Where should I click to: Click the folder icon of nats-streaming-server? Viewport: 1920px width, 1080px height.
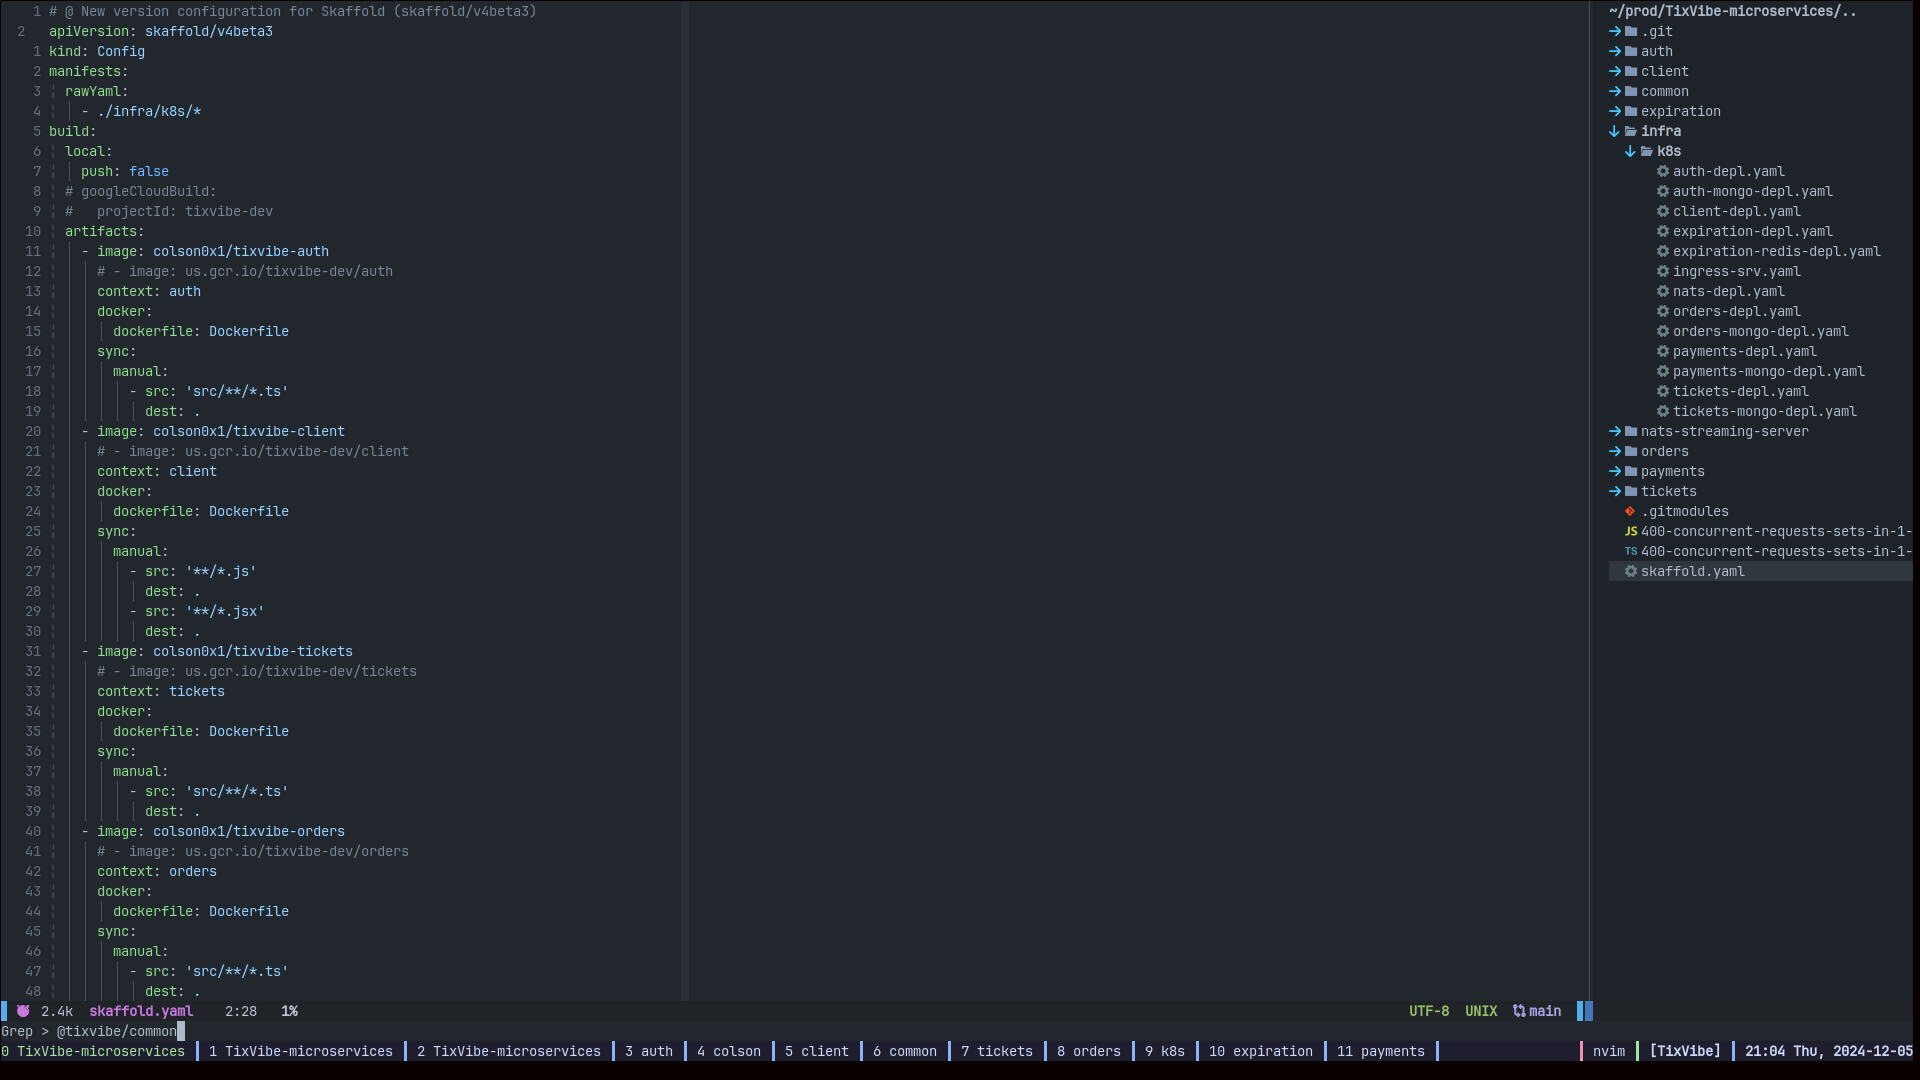point(1631,431)
